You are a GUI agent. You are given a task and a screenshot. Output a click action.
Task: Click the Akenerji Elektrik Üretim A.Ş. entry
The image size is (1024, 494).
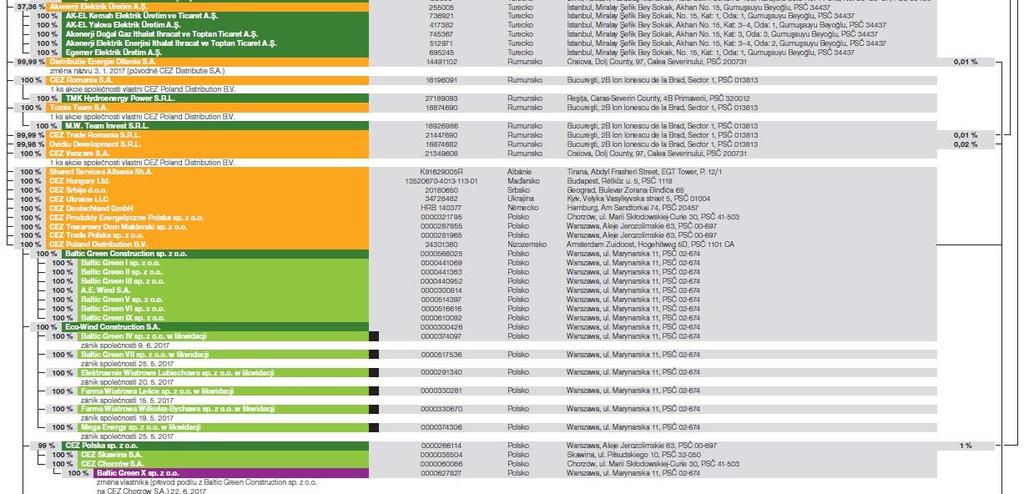[99, 6]
